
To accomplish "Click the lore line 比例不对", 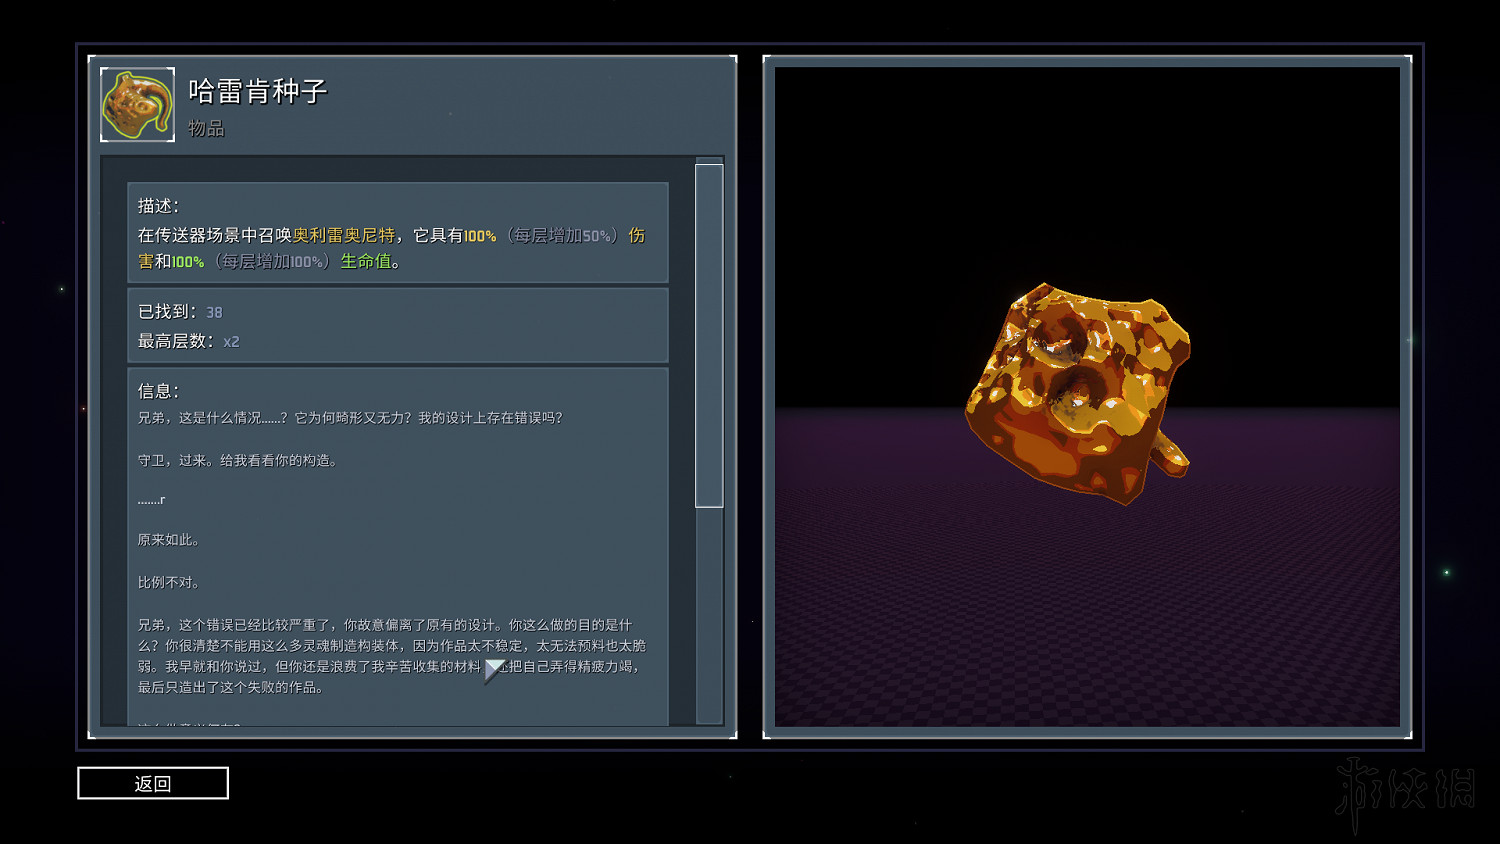I will [x=169, y=583].
